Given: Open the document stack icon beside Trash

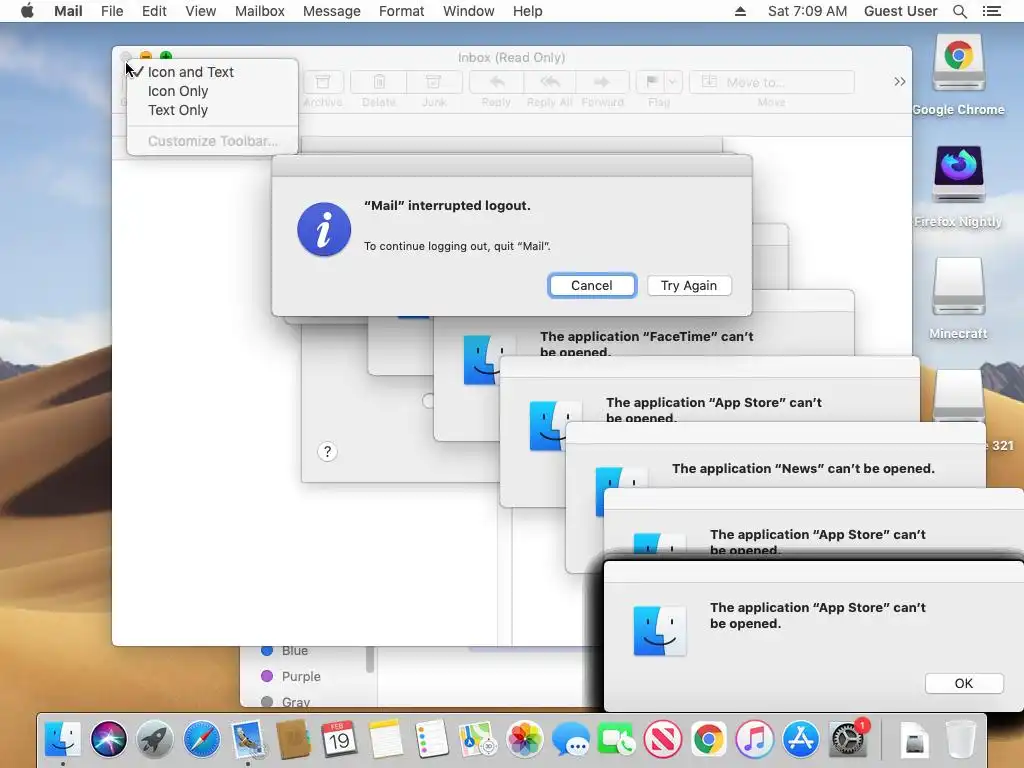Looking at the screenshot, I should point(915,739).
